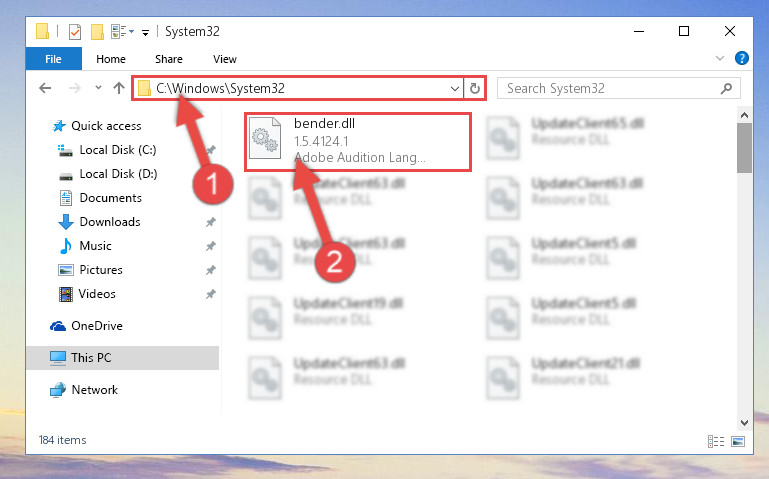Screen dimensions: 769x479
Task: Unpin Downloads using its pin icon
Action: tap(210, 222)
